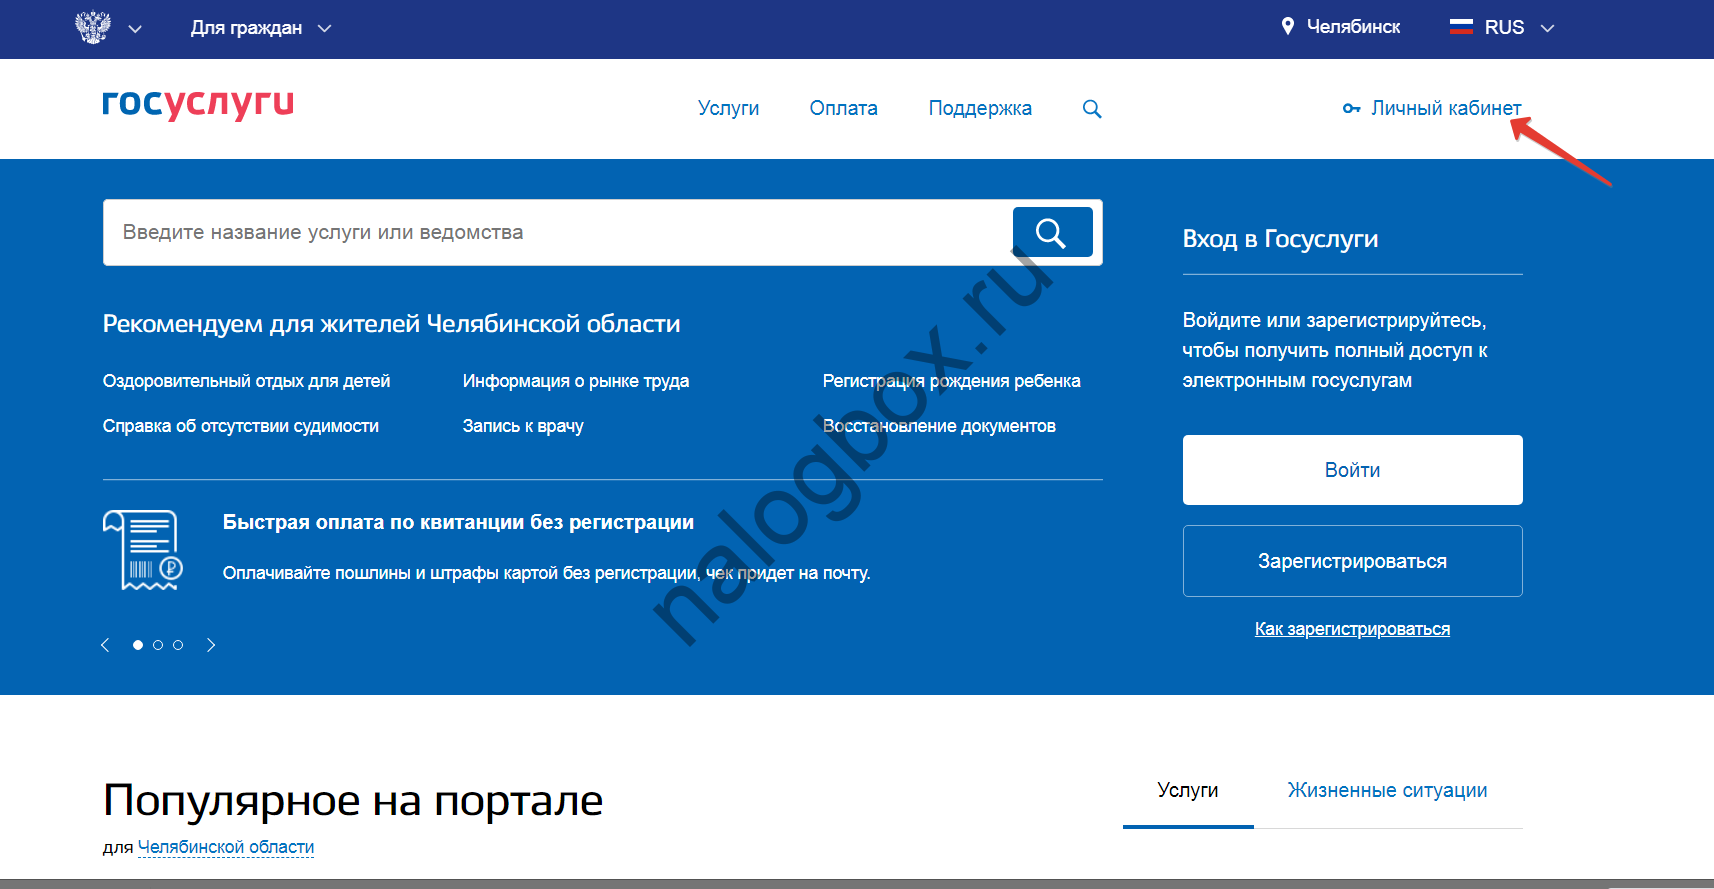This screenshot has height=889, width=1714.
Task: Click the receipt payment icon
Action: click(143, 550)
